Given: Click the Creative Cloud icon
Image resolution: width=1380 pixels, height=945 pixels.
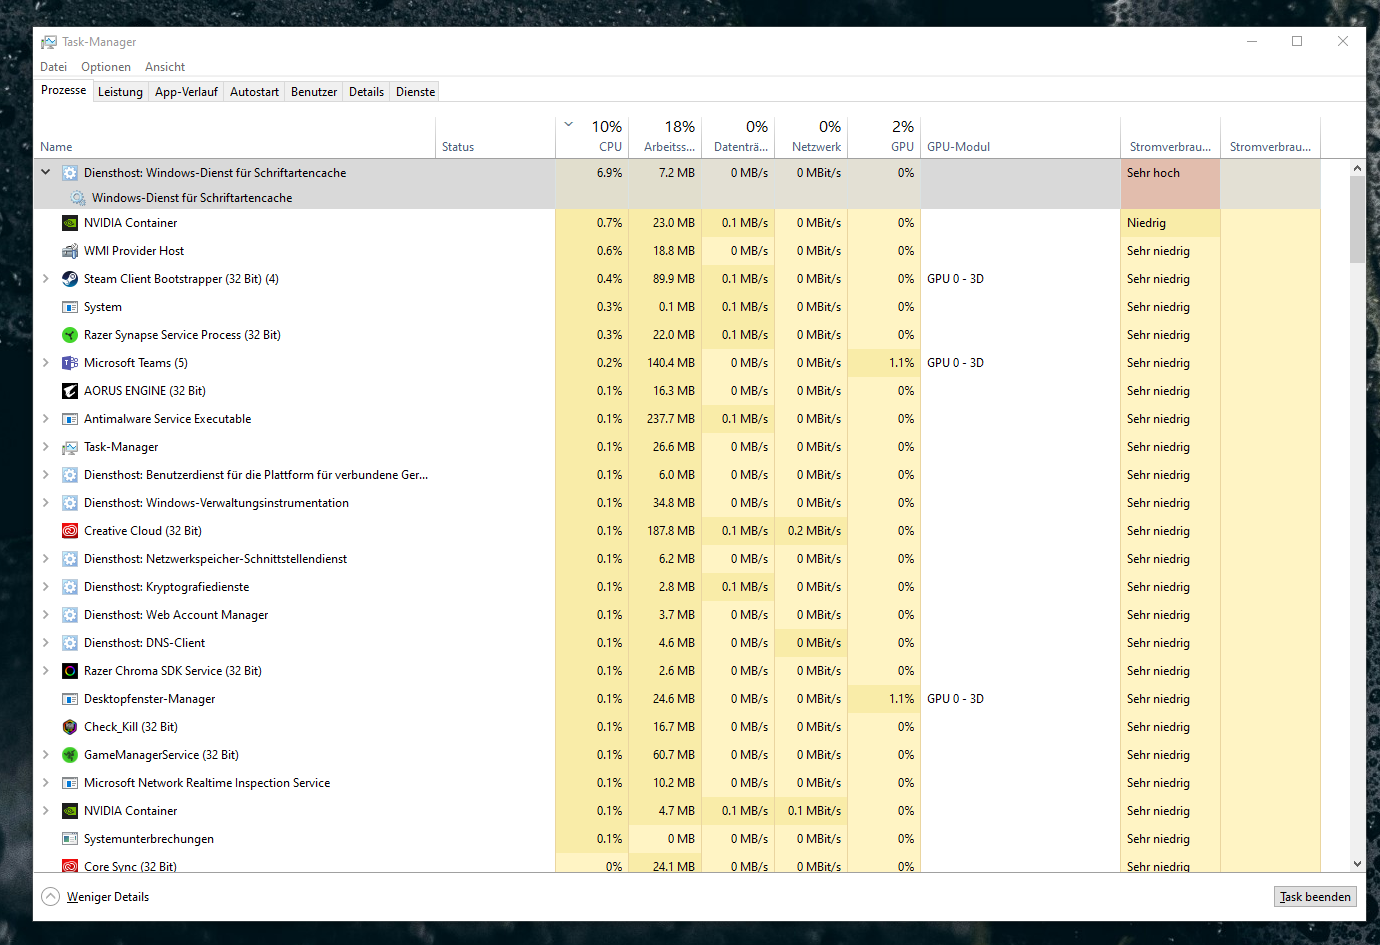Looking at the screenshot, I should click(70, 531).
